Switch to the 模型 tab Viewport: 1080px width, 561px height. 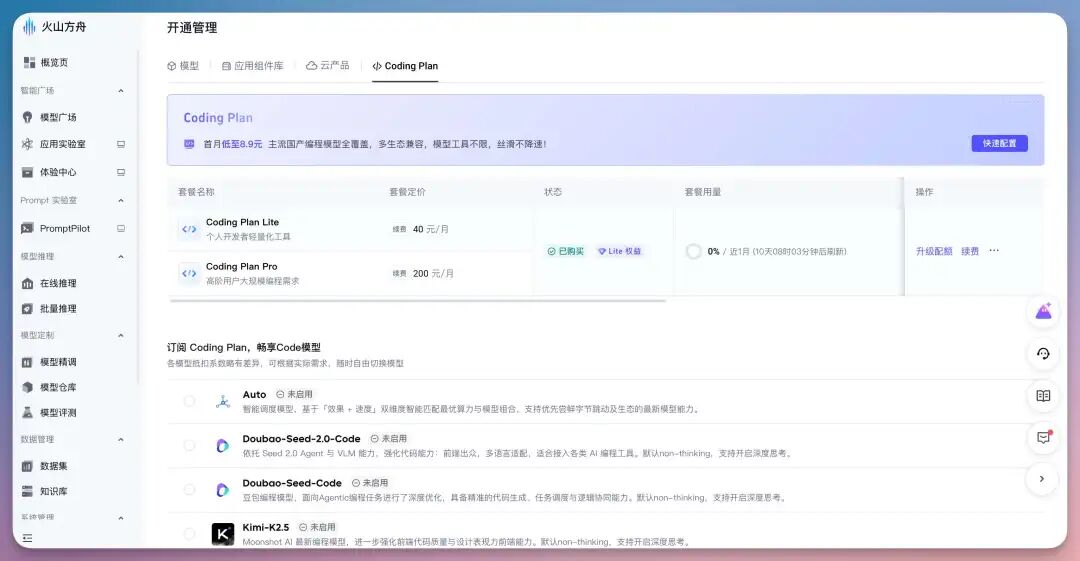[x=183, y=66]
